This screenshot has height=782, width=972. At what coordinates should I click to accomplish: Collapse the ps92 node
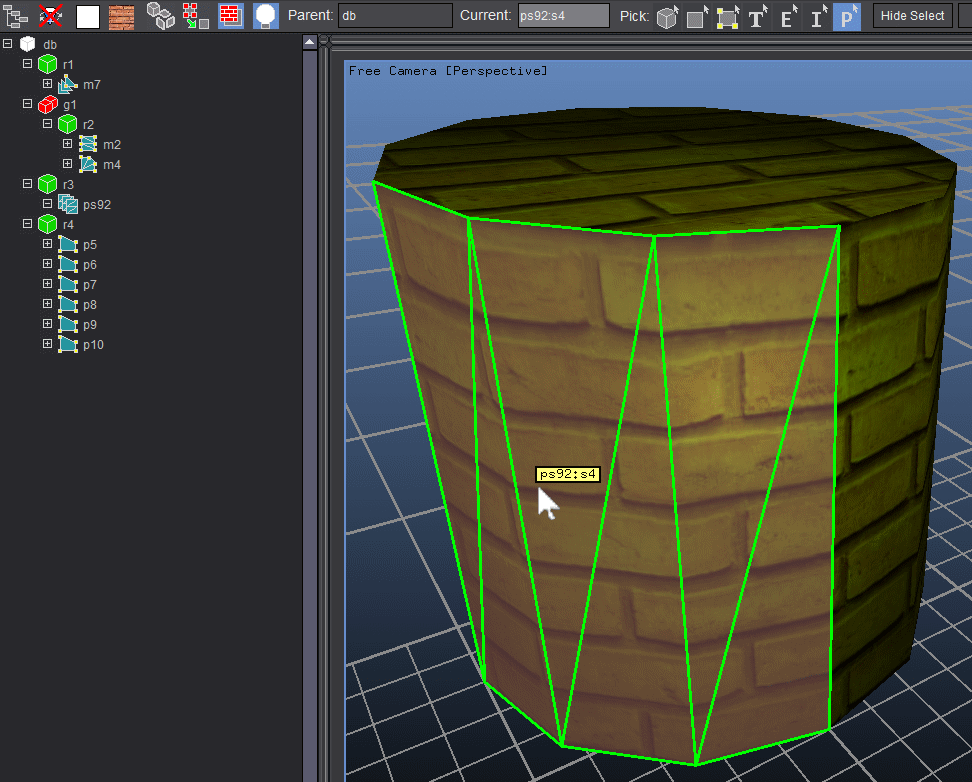[47, 203]
